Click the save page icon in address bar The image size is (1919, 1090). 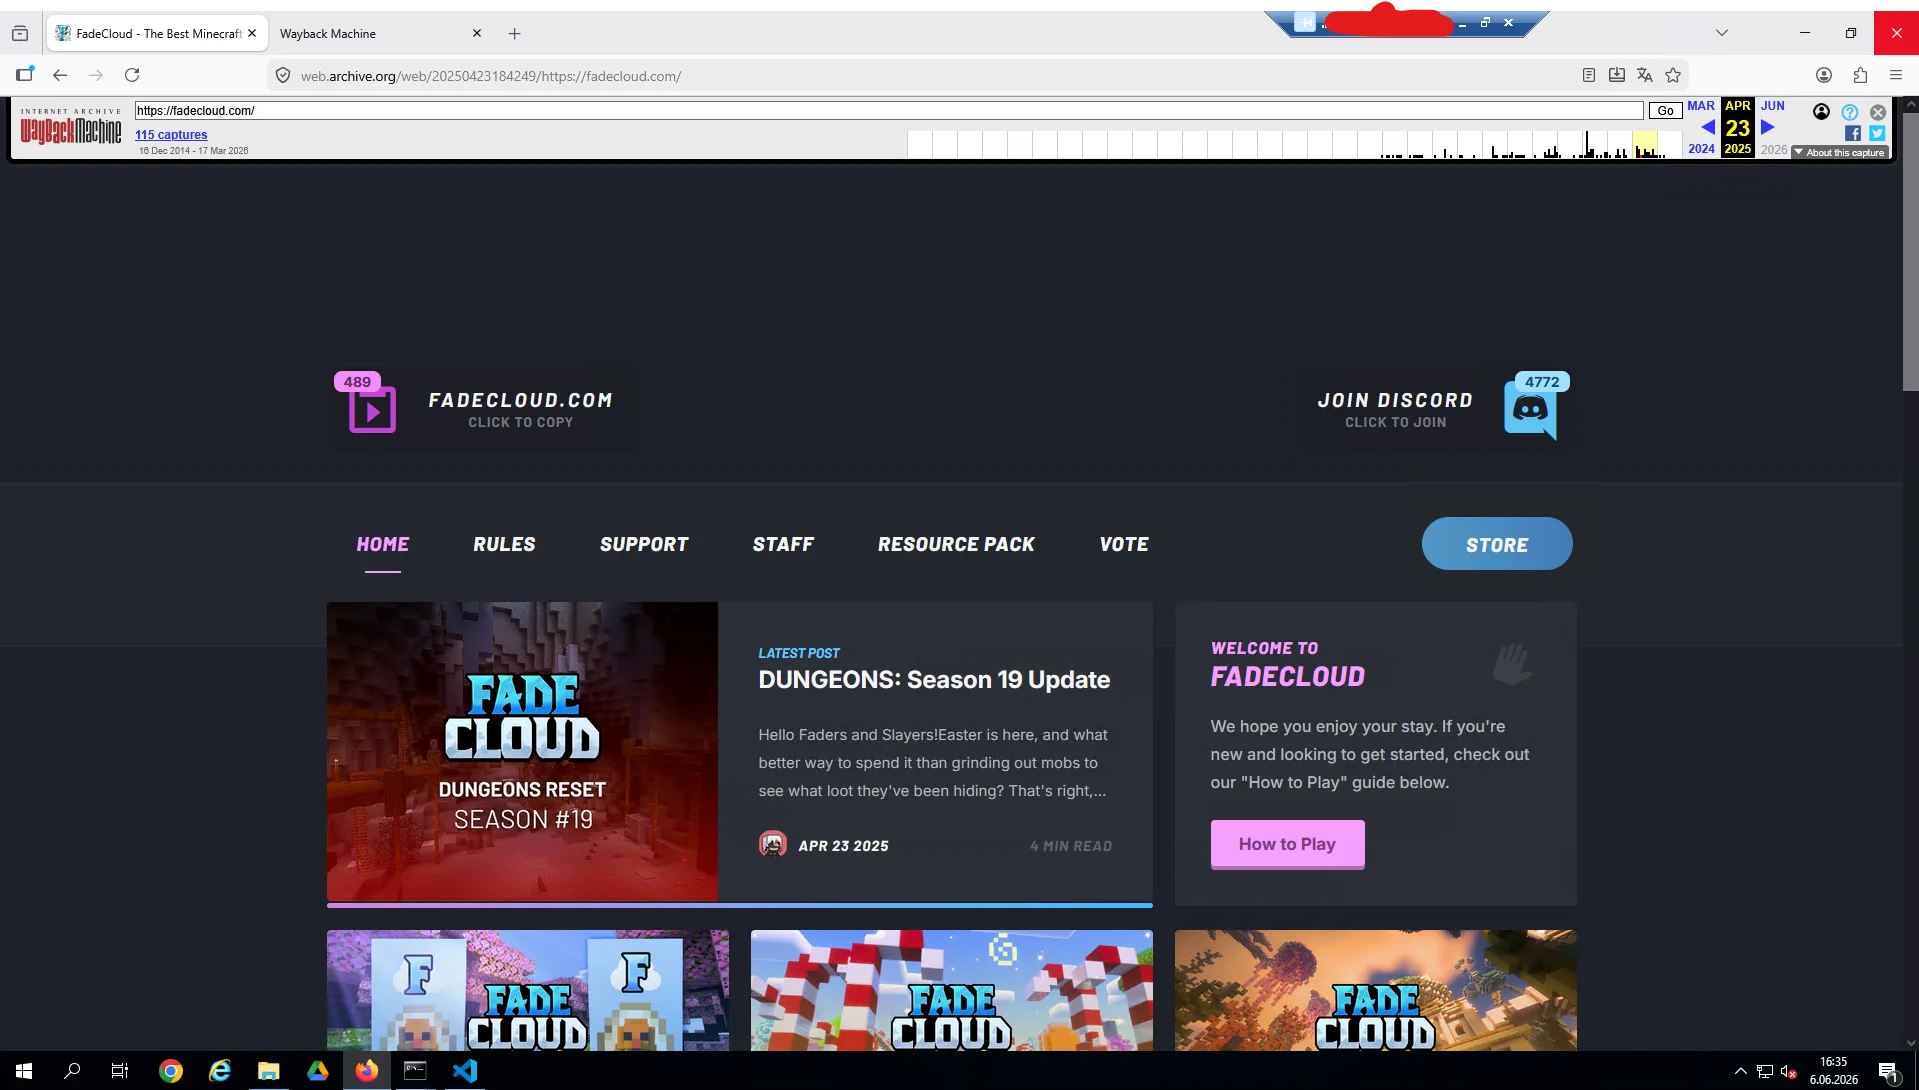tap(1617, 75)
